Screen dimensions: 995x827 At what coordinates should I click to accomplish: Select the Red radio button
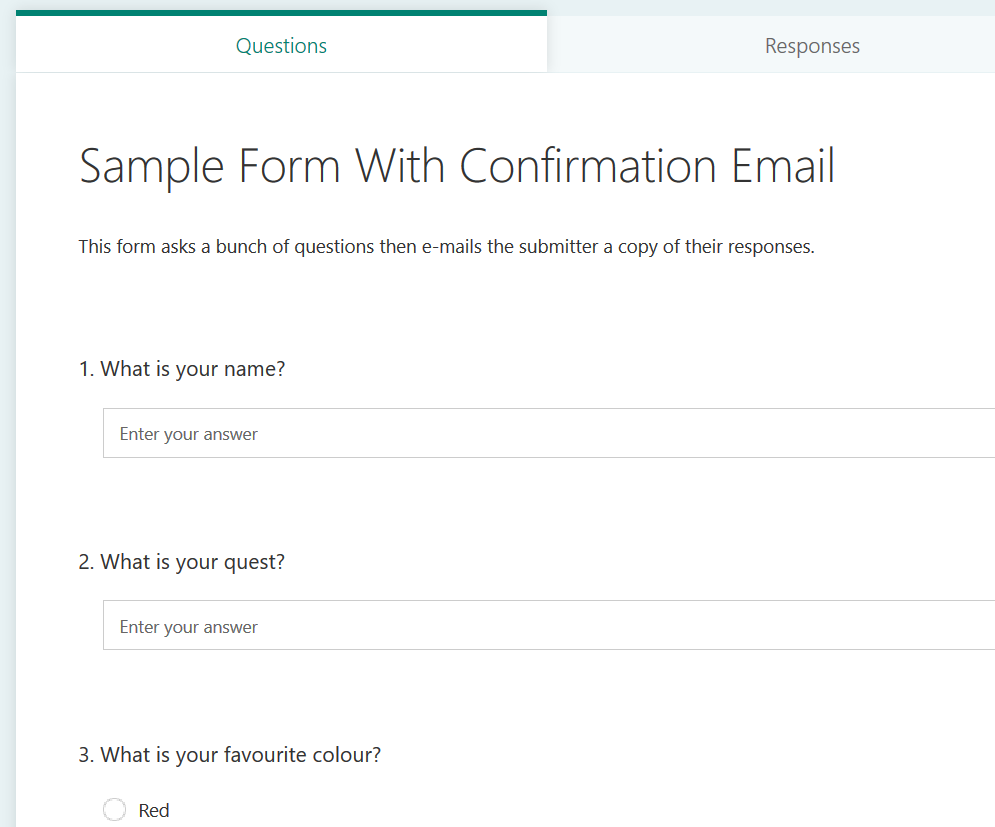[x=115, y=810]
